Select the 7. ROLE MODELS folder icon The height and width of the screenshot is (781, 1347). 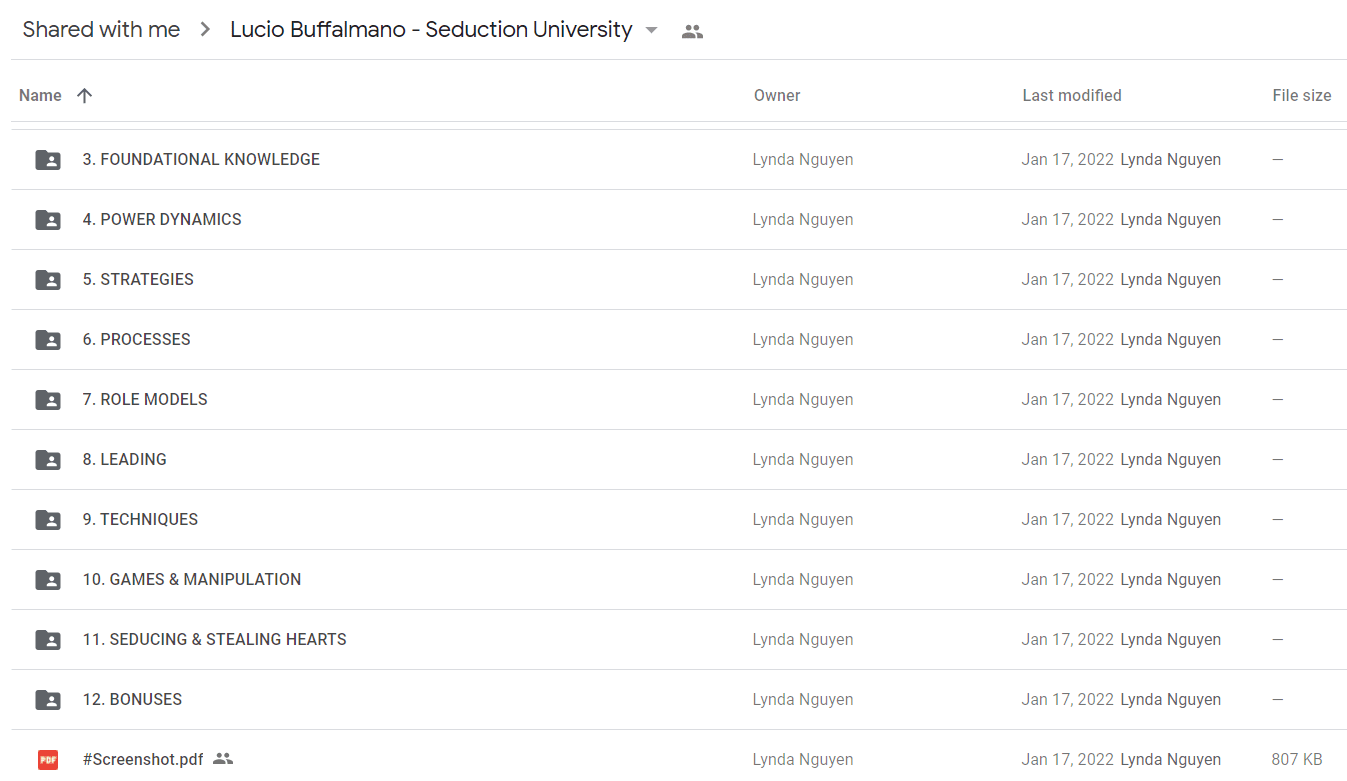tap(48, 400)
